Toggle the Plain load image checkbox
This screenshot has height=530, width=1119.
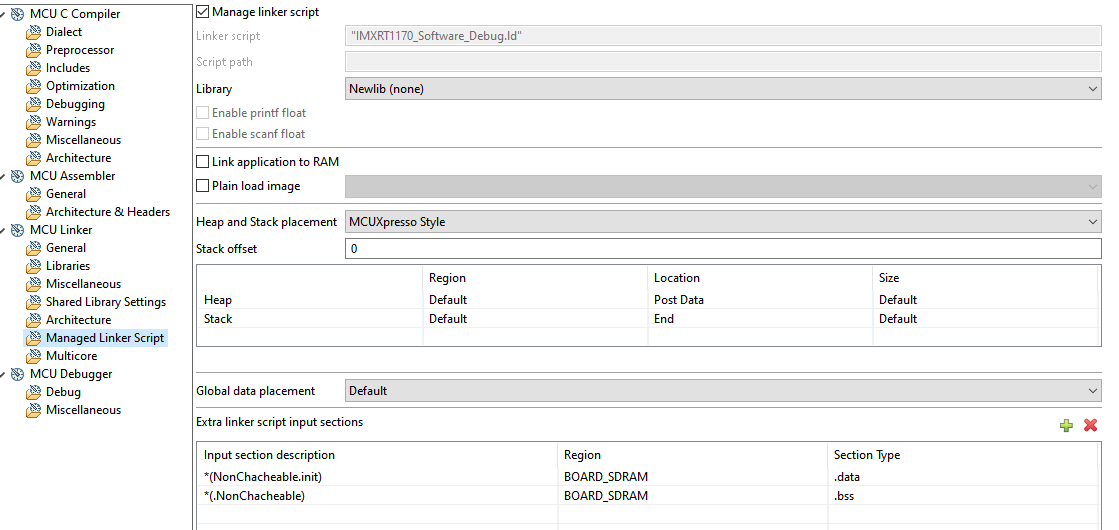(203, 186)
